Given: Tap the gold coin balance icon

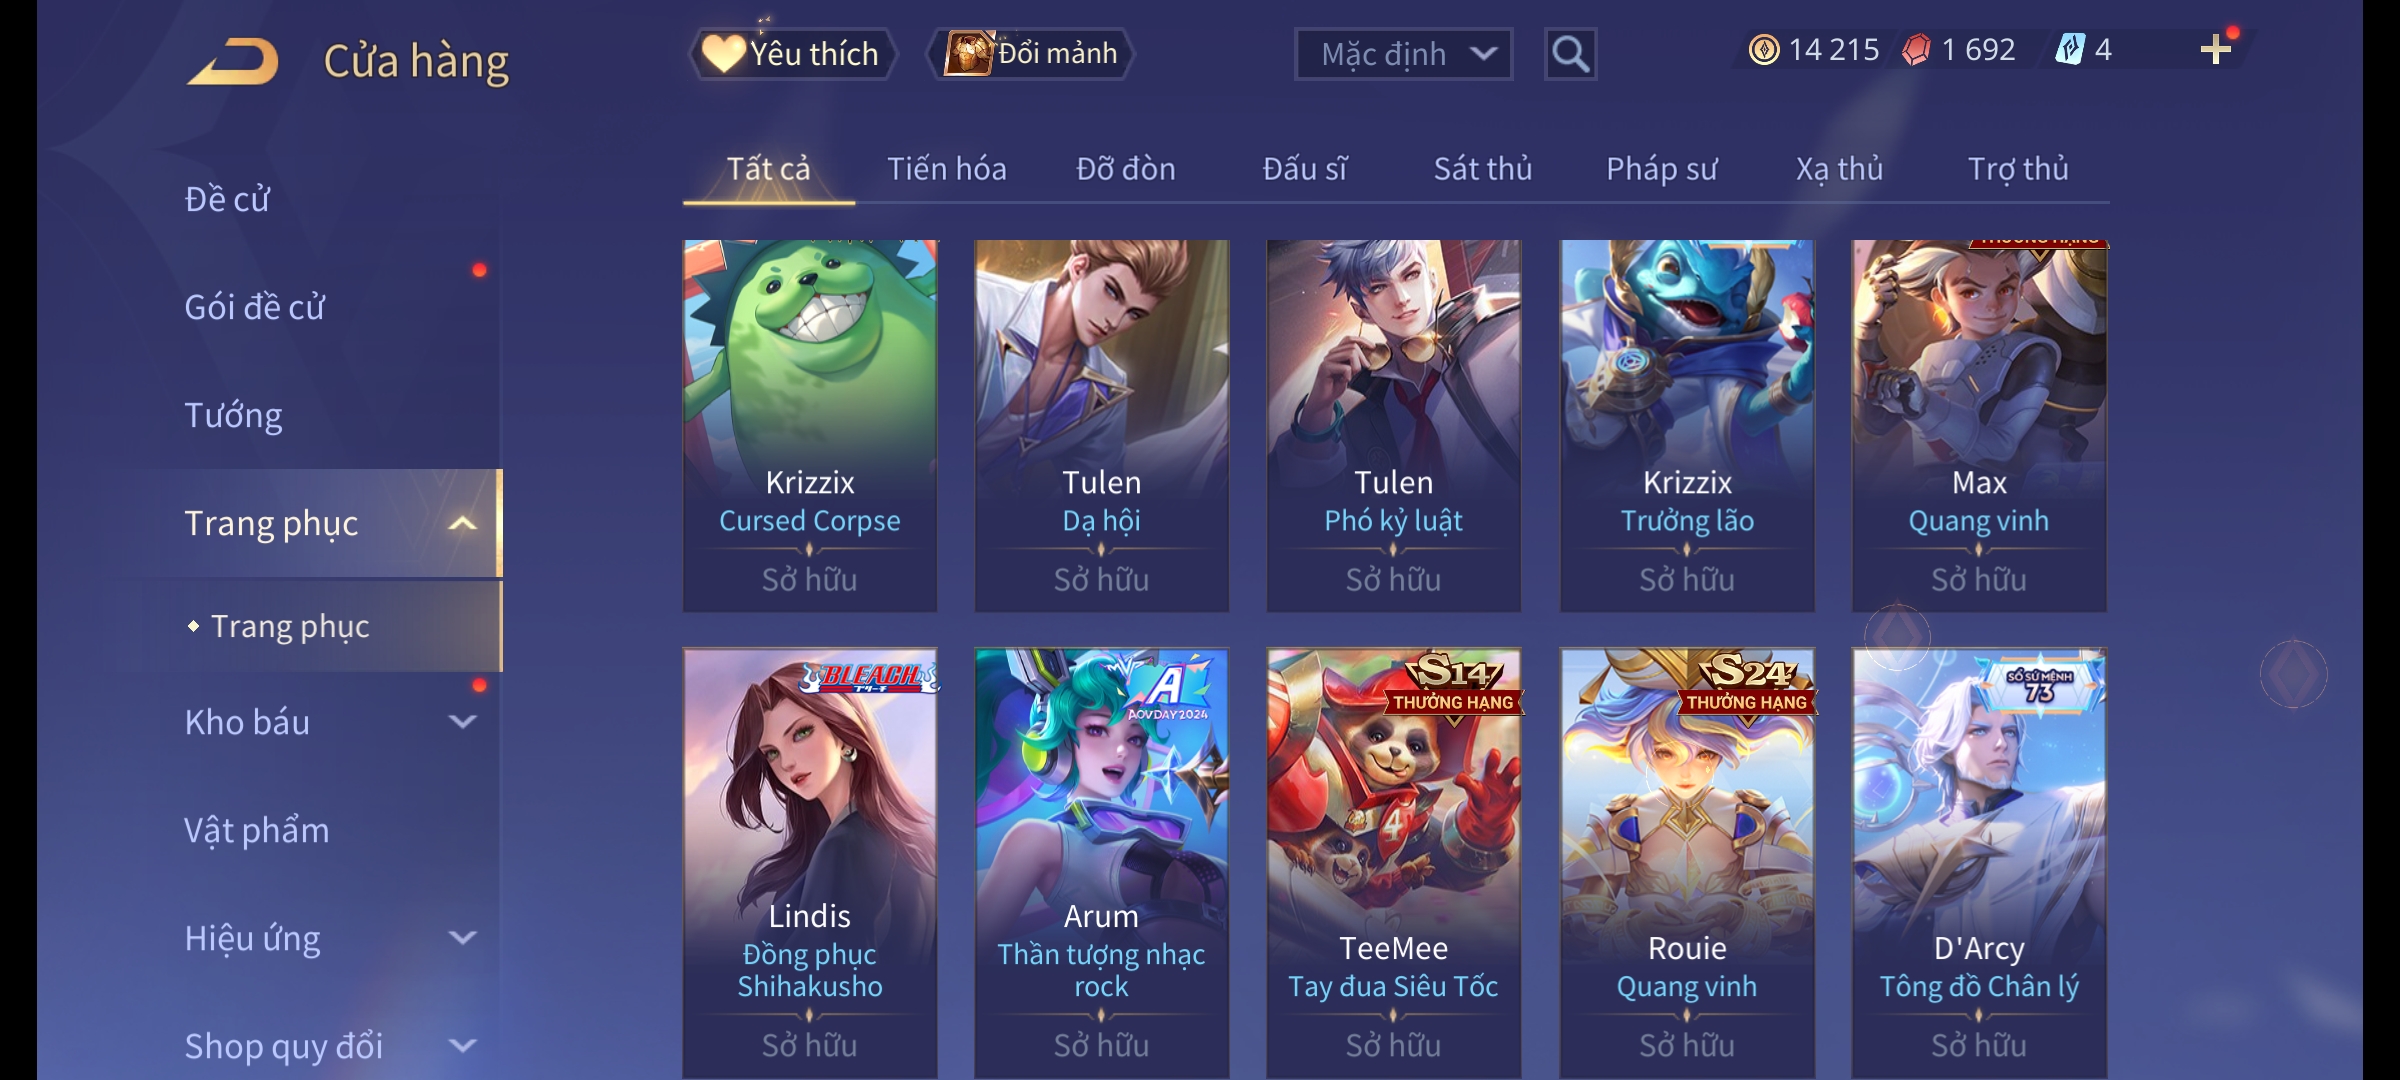Looking at the screenshot, I should click(1764, 50).
